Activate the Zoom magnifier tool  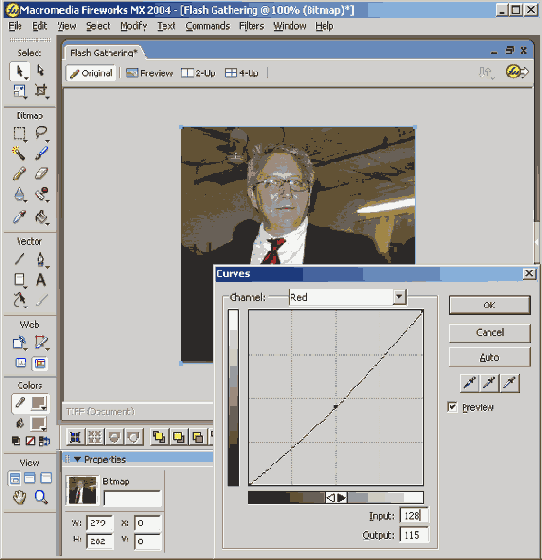[41, 497]
